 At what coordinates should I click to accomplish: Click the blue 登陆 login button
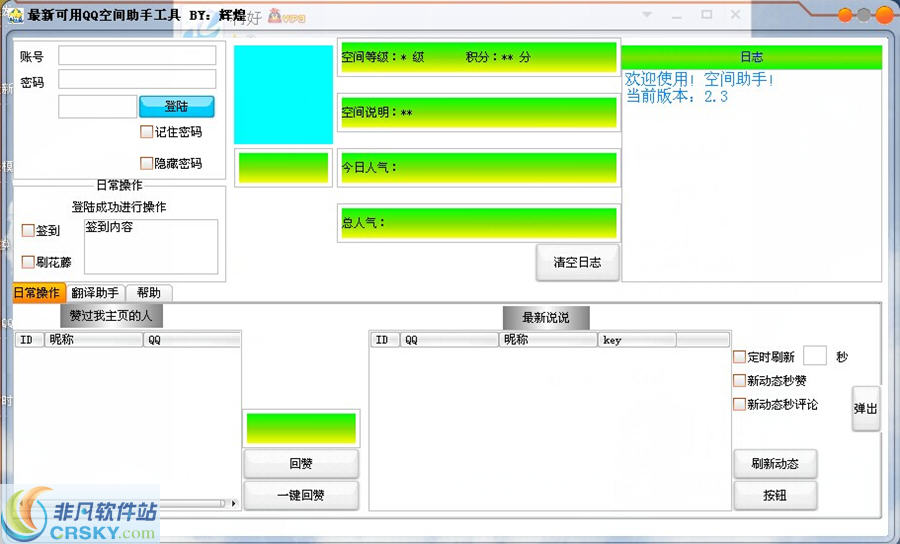click(177, 106)
